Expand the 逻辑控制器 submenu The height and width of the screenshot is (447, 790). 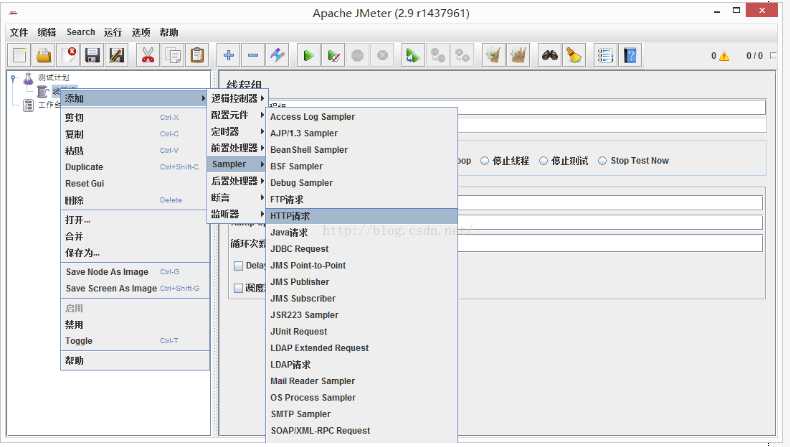237,98
